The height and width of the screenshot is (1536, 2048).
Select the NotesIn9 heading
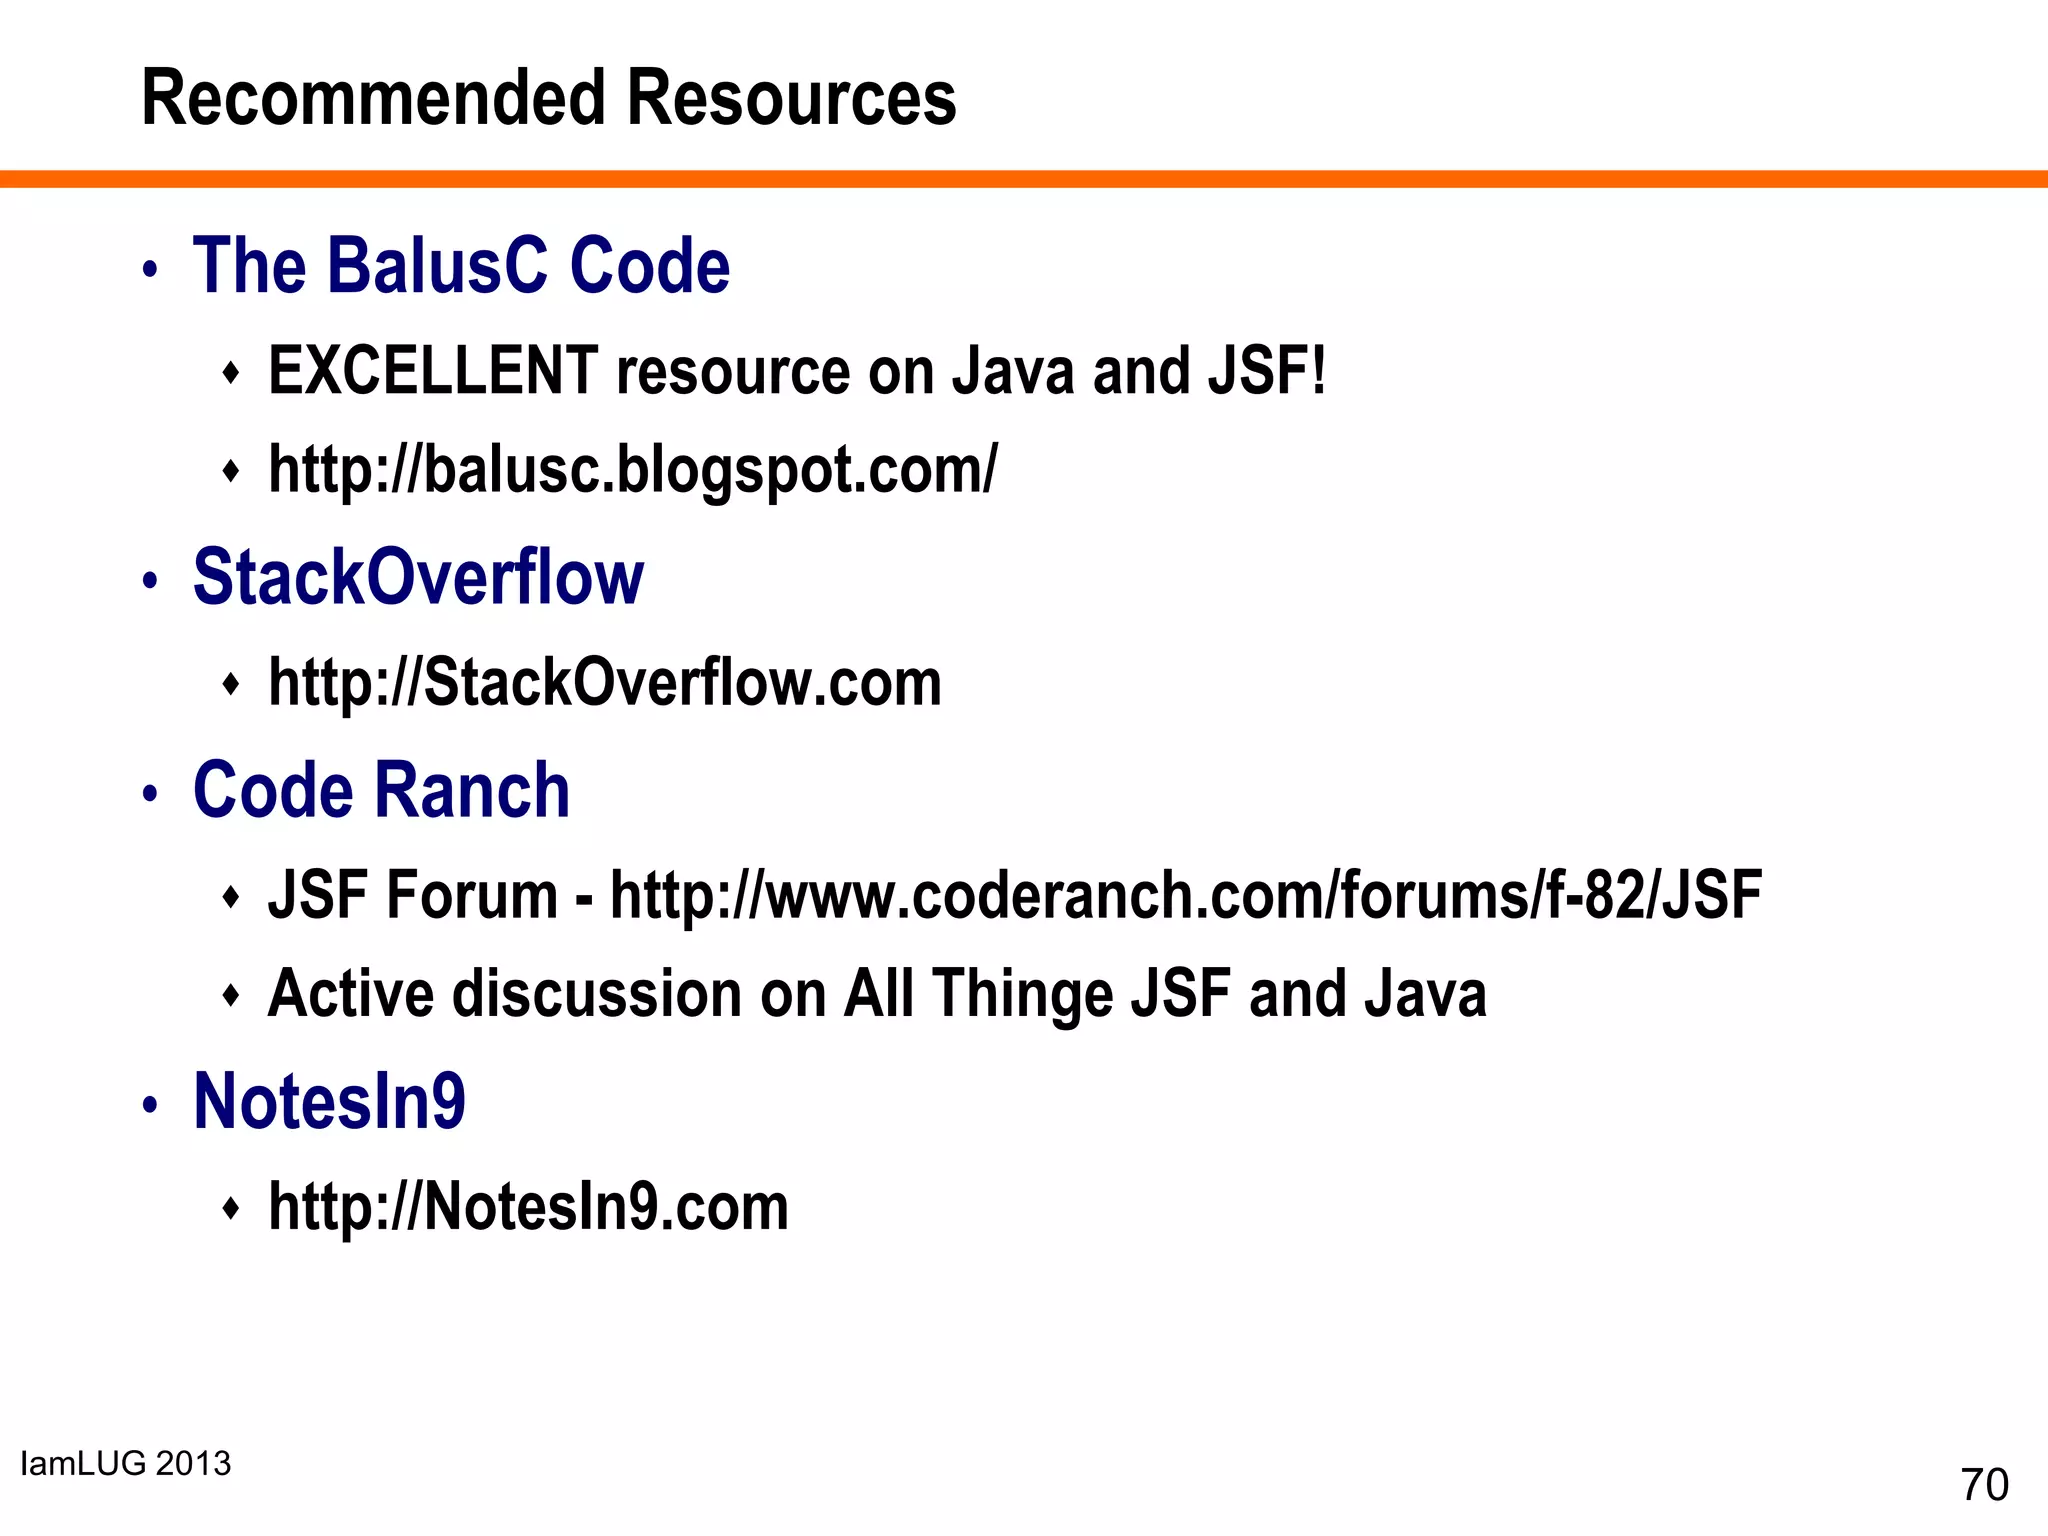click(x=329, y=1101)
